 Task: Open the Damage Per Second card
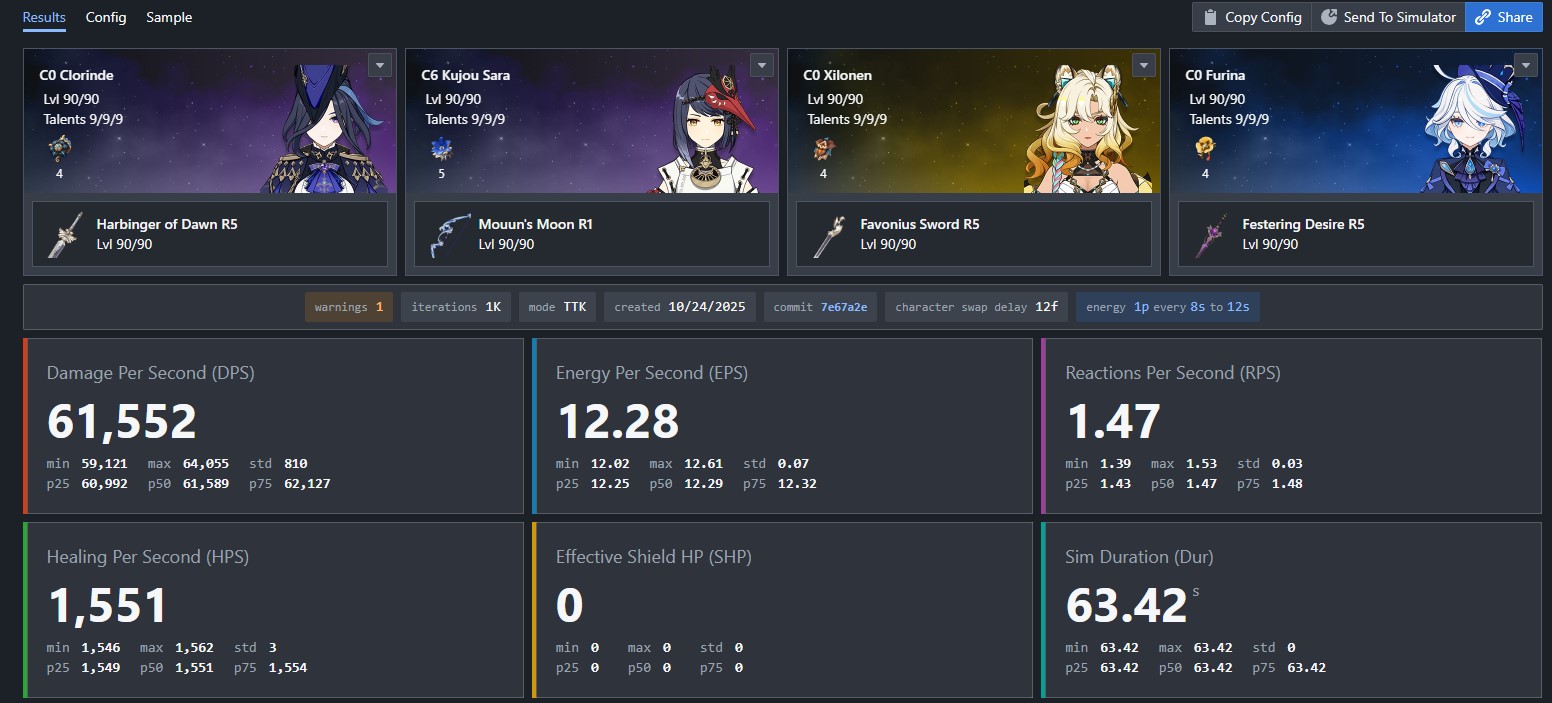273,426
